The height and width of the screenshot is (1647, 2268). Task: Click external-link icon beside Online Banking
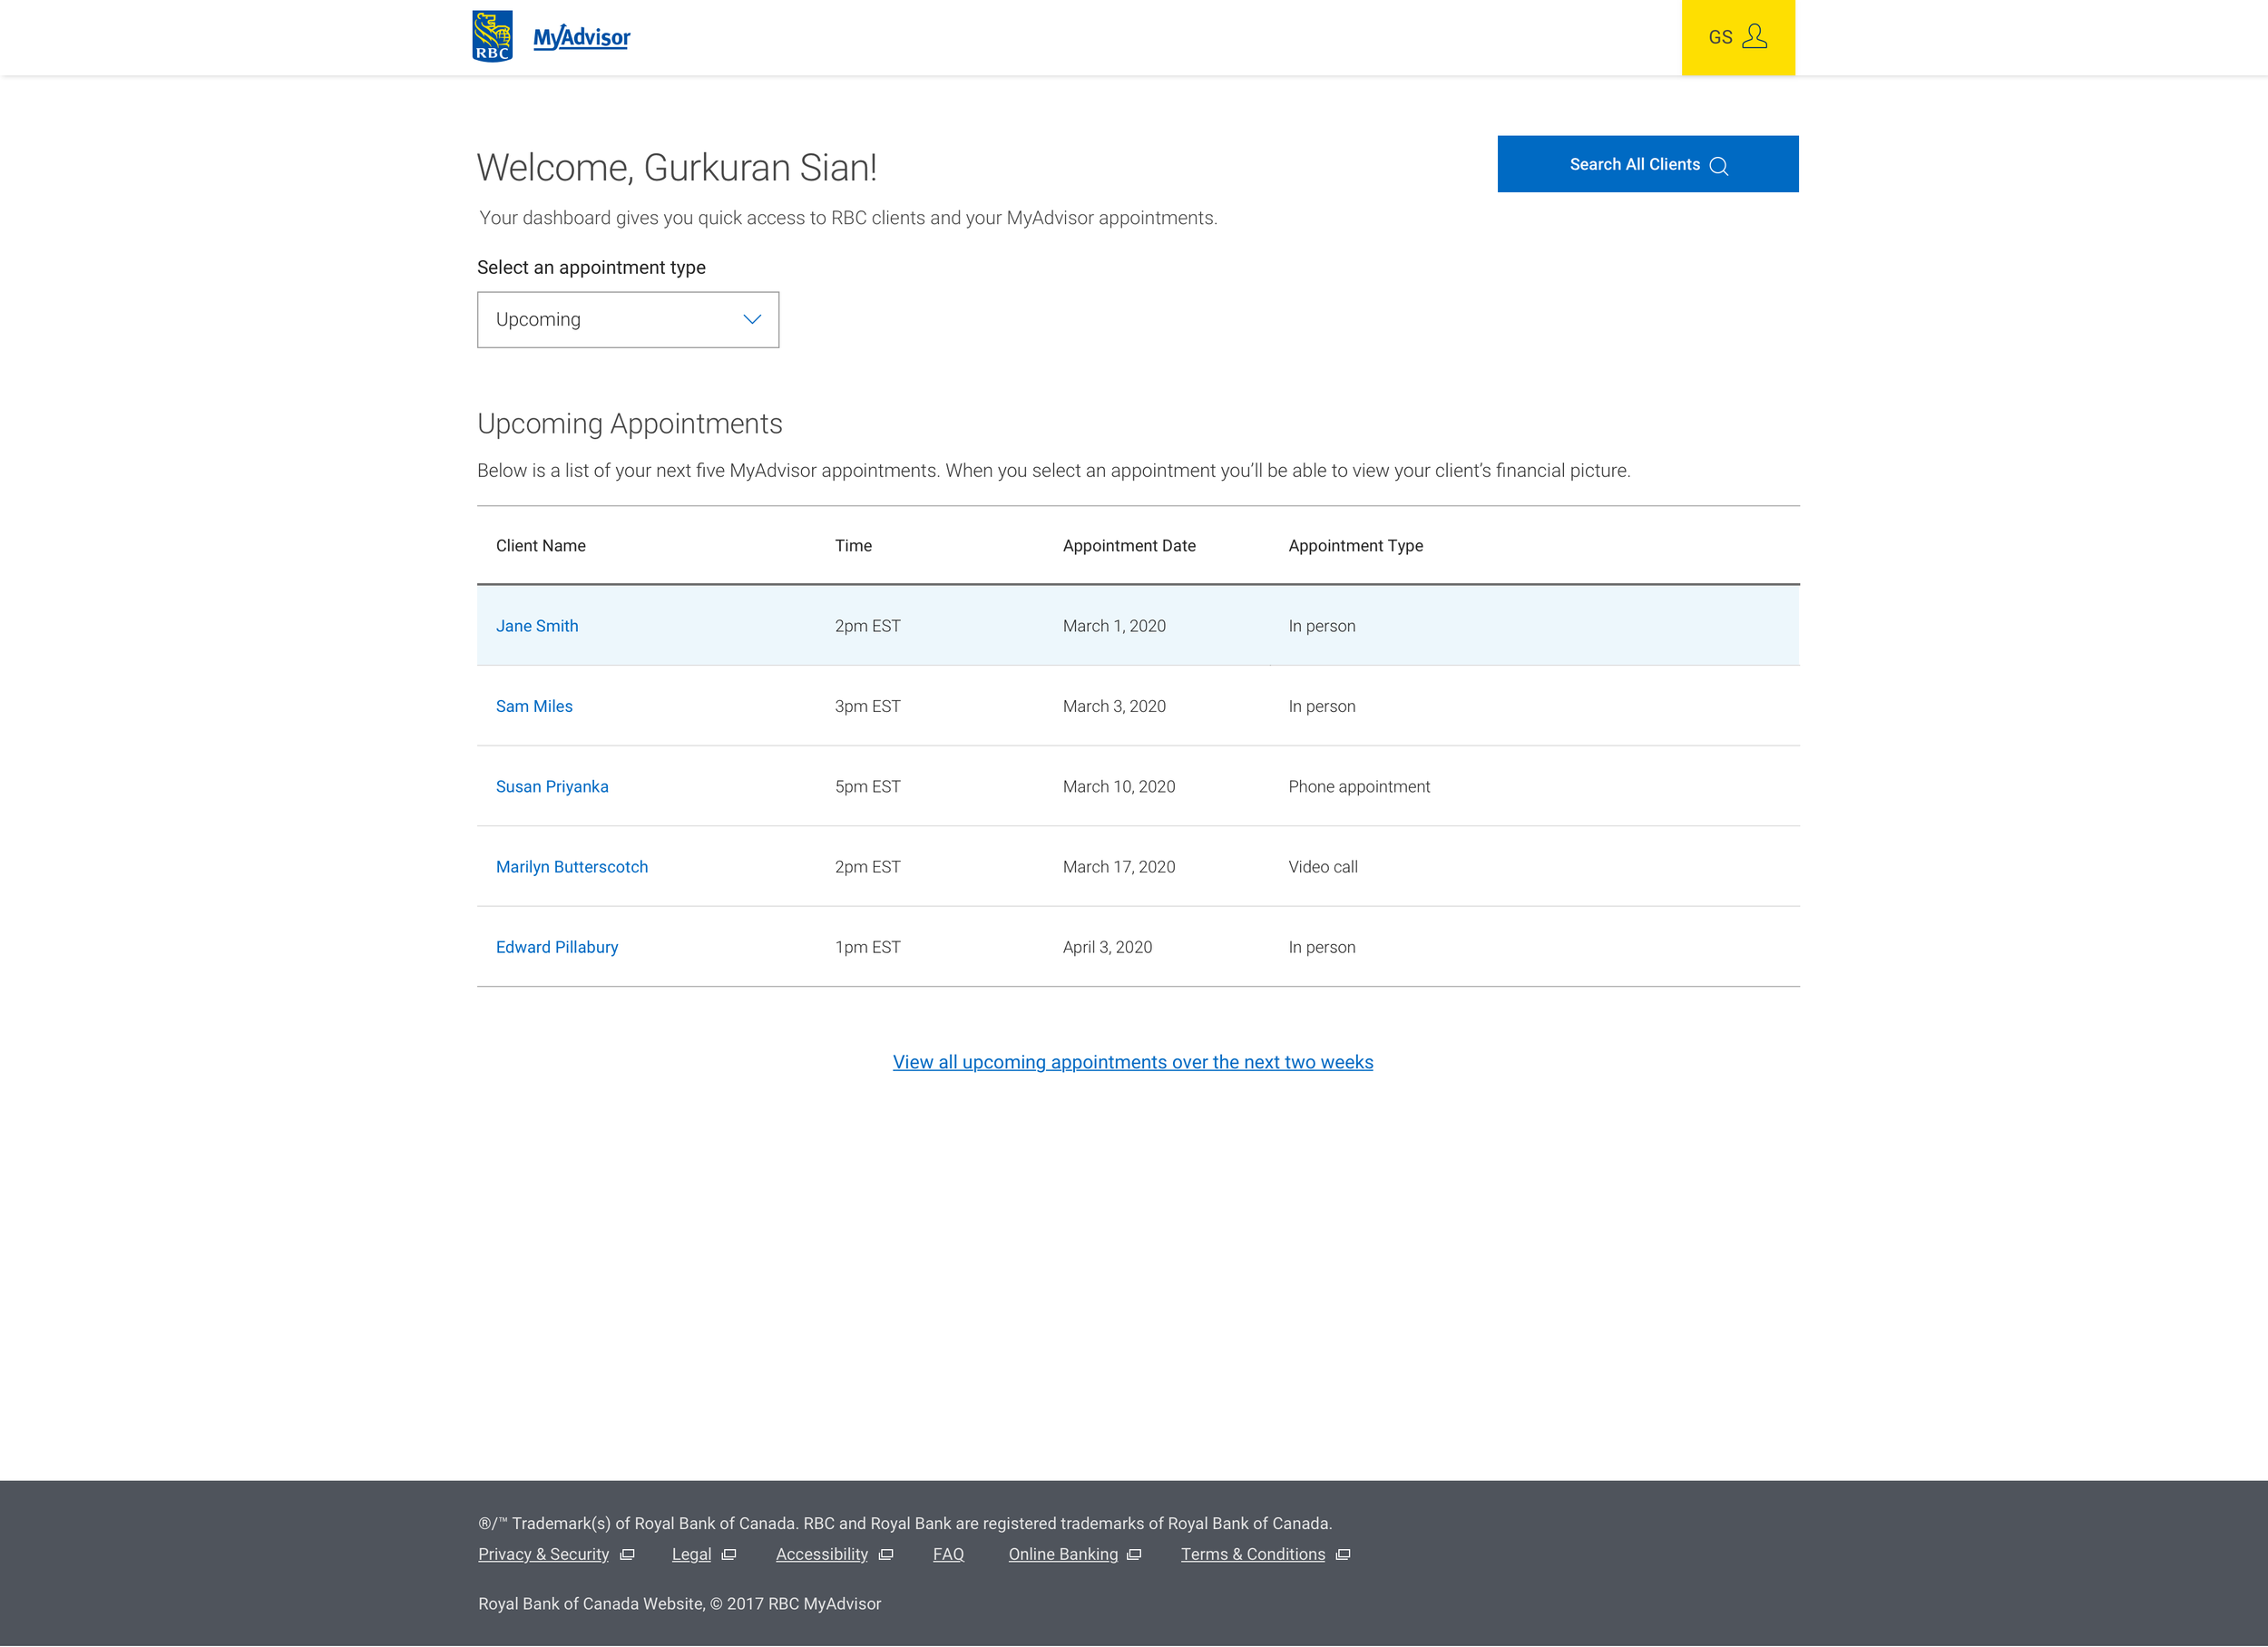[x=1134, y=1555]
